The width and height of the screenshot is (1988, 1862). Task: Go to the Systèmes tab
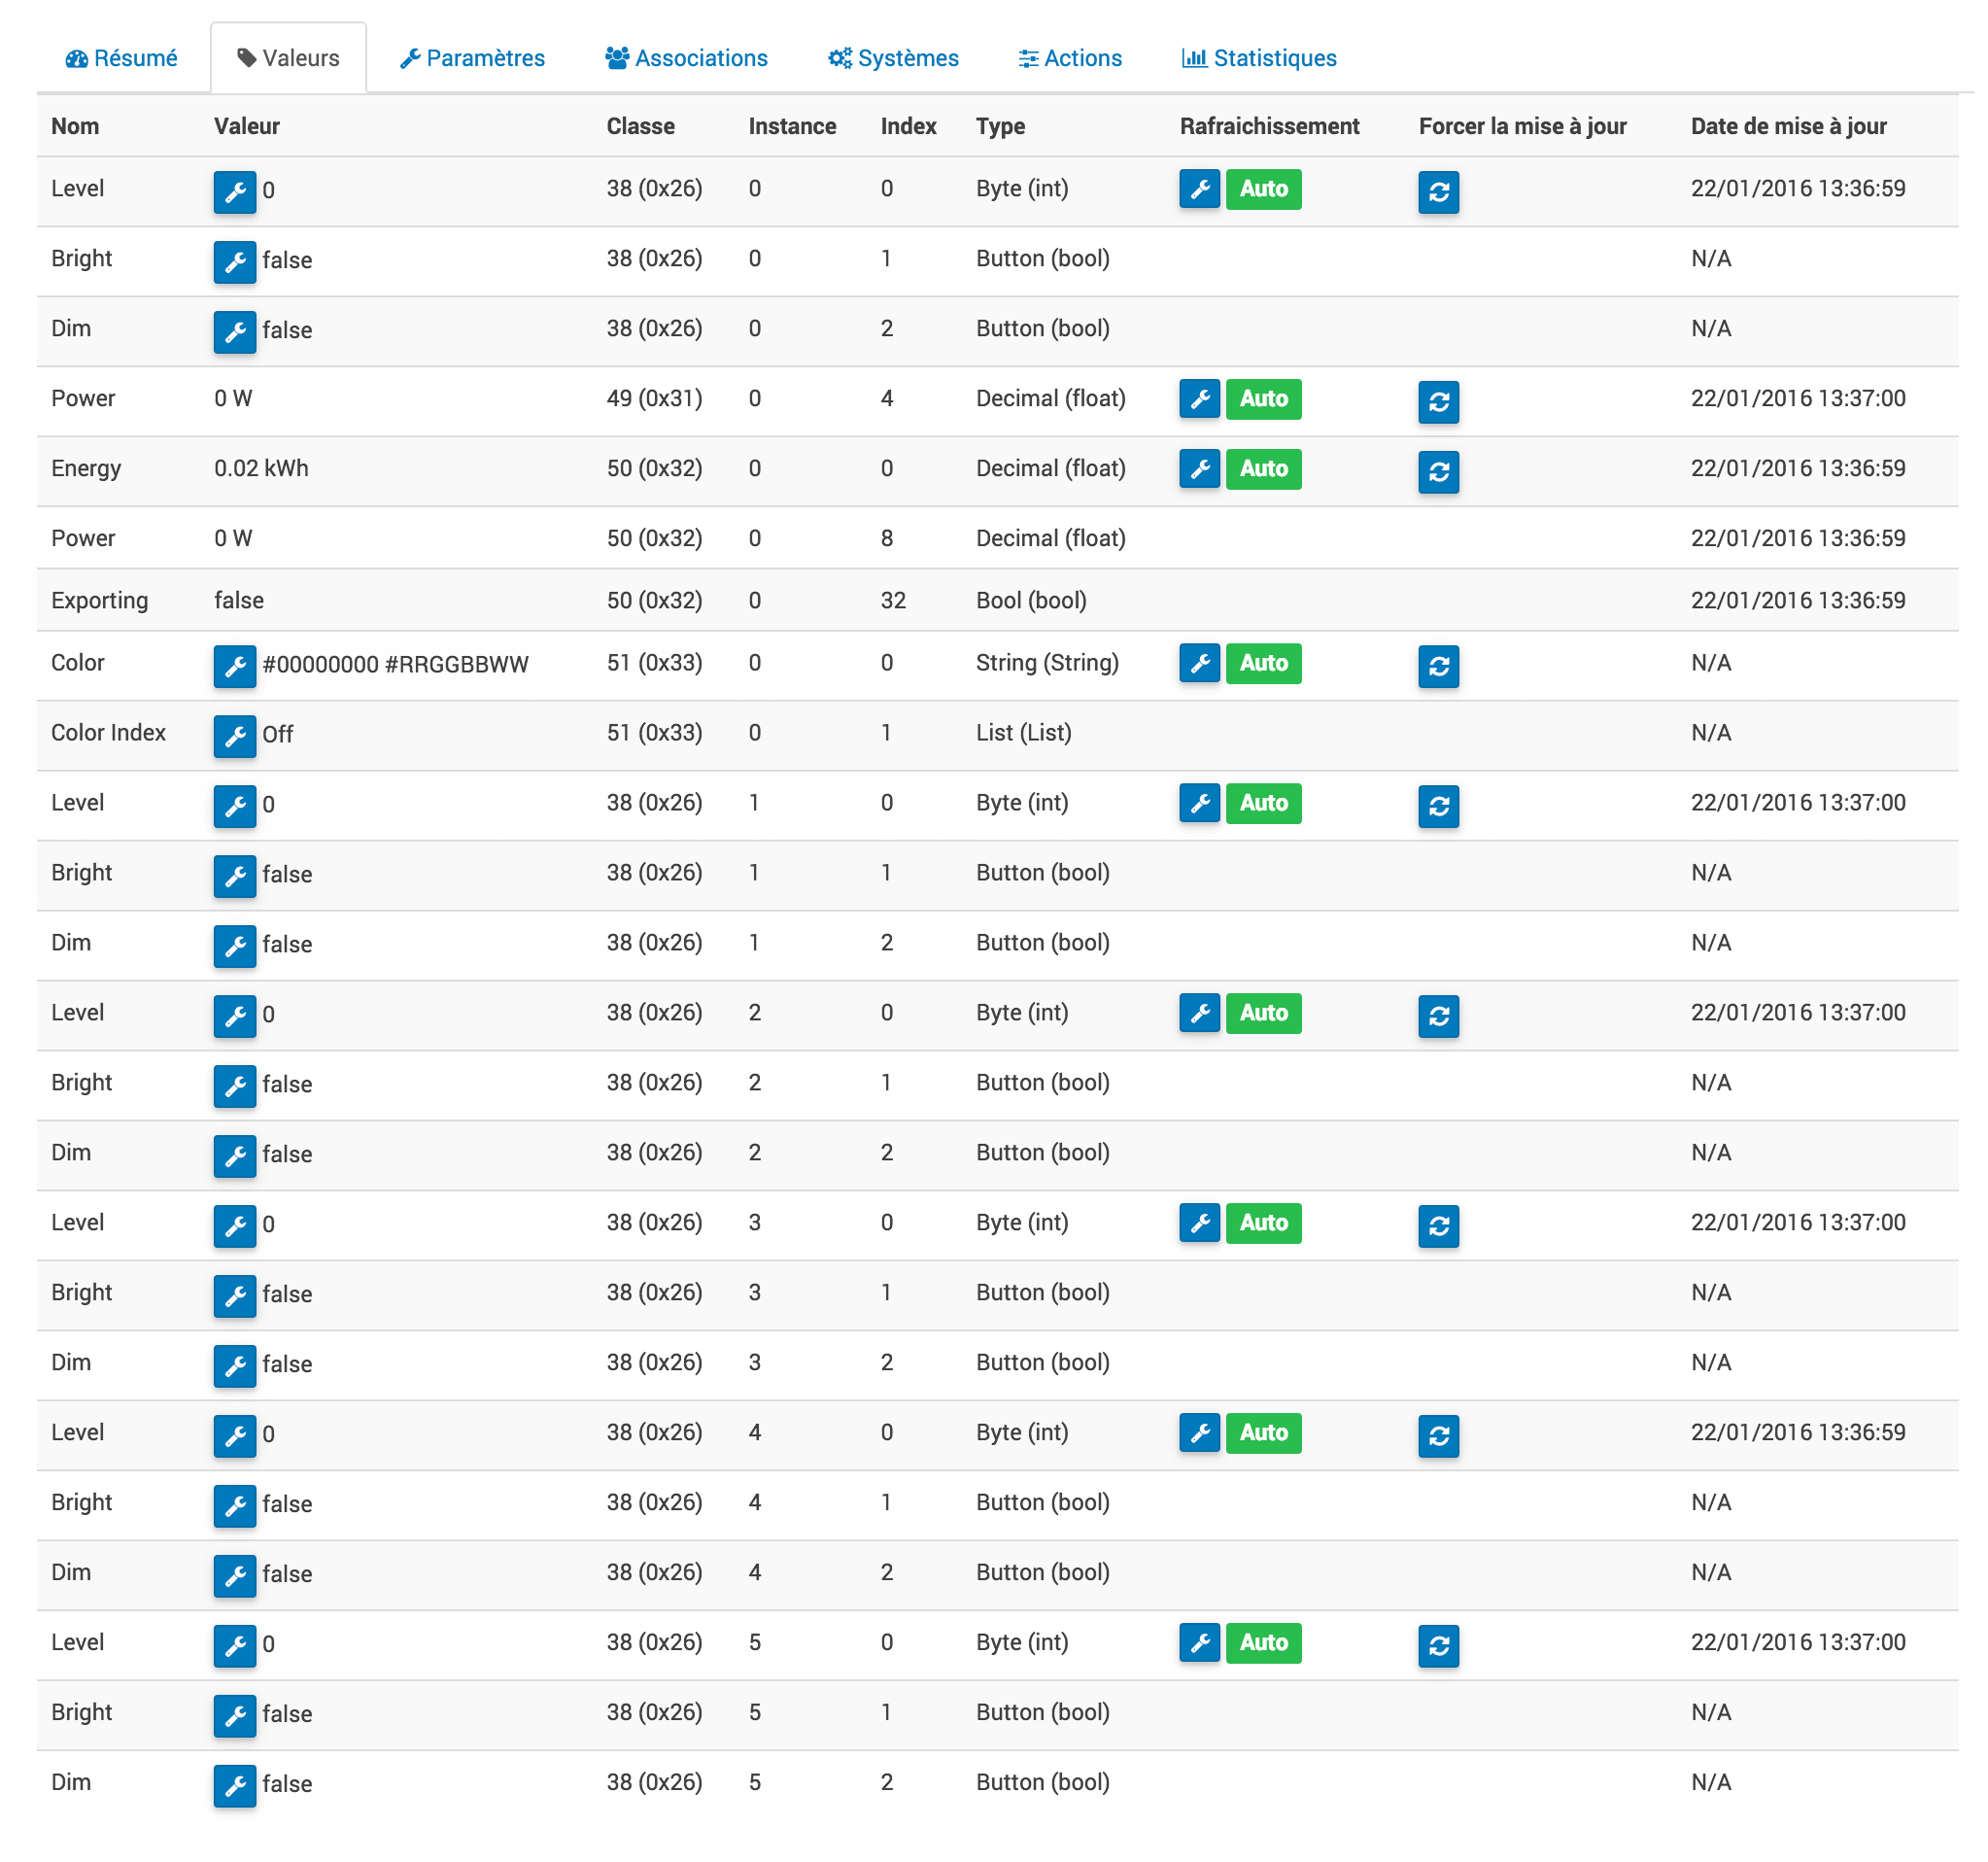[x=893, y=58]
